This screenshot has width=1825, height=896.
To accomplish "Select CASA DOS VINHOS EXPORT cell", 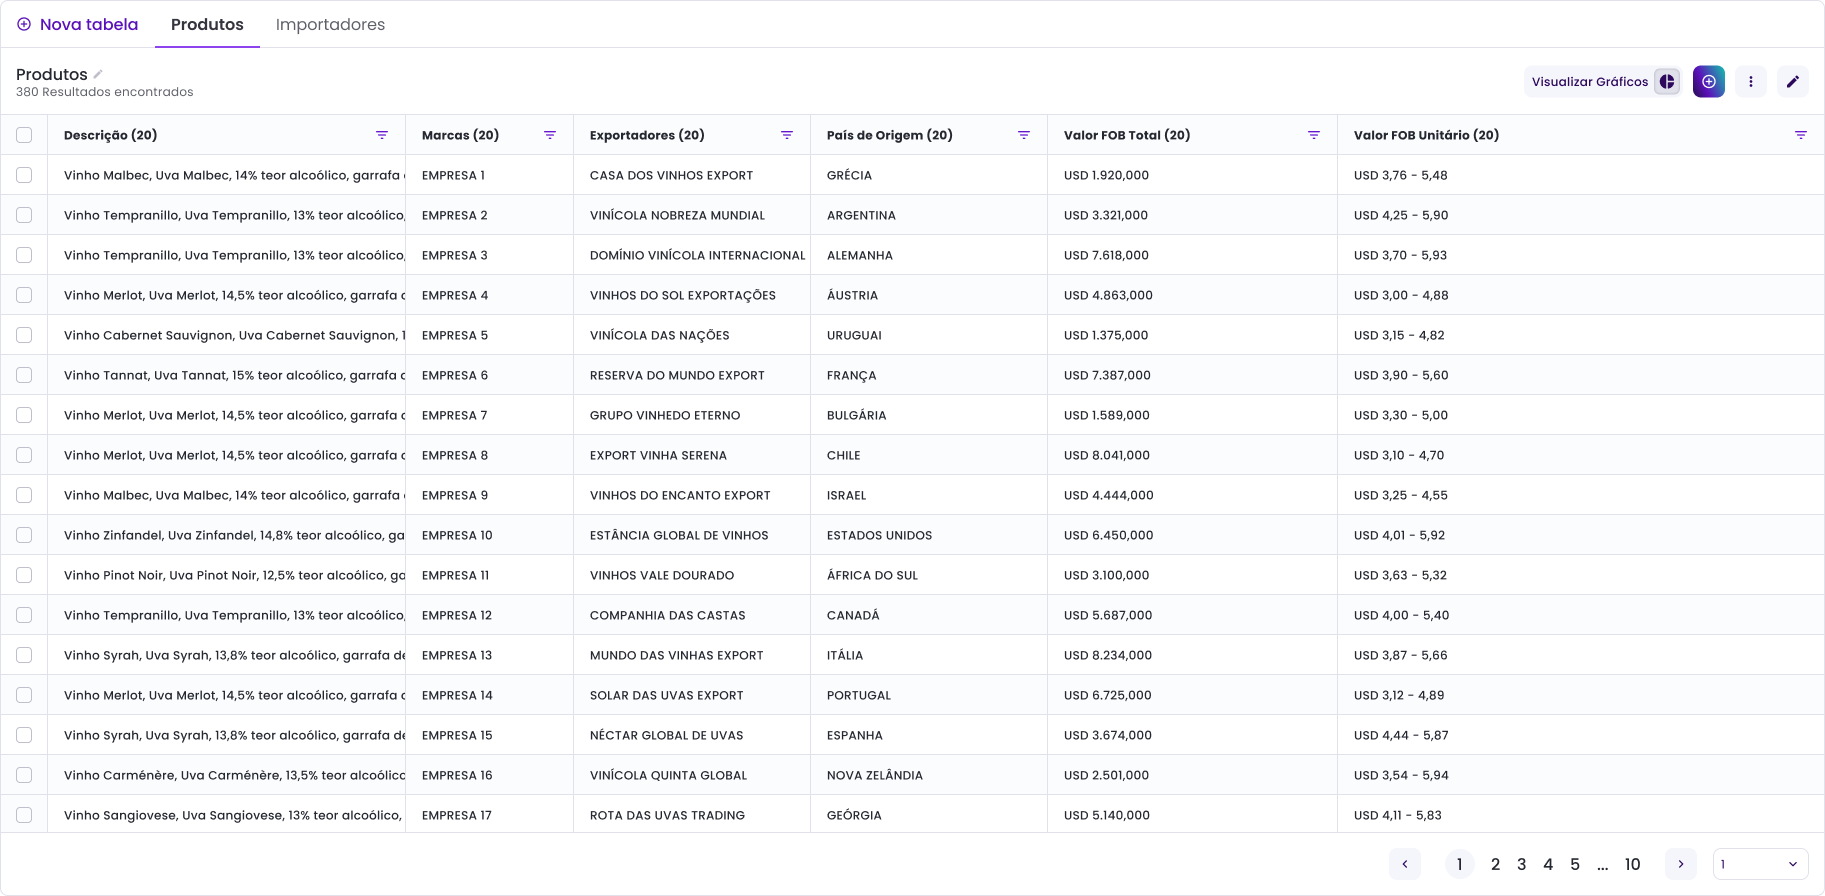I will point(692,175).
